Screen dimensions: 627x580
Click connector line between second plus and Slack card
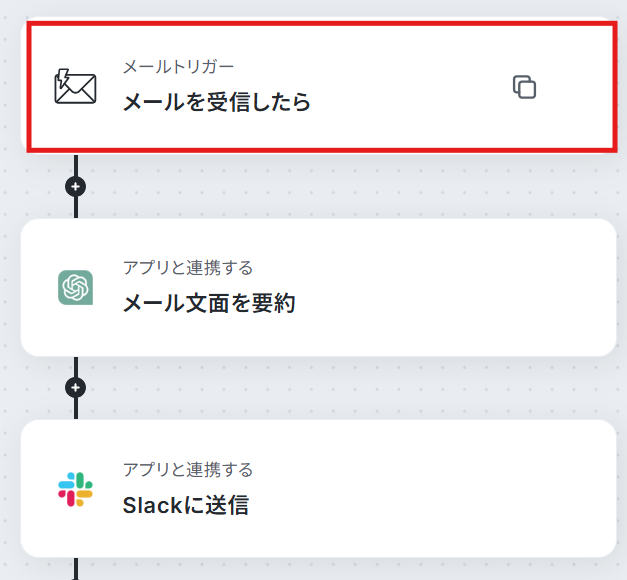76,409
